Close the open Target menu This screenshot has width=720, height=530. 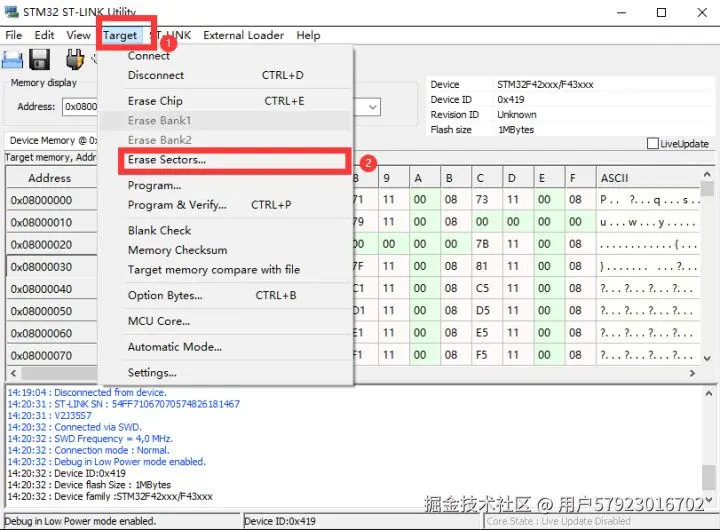pos(120,35)
